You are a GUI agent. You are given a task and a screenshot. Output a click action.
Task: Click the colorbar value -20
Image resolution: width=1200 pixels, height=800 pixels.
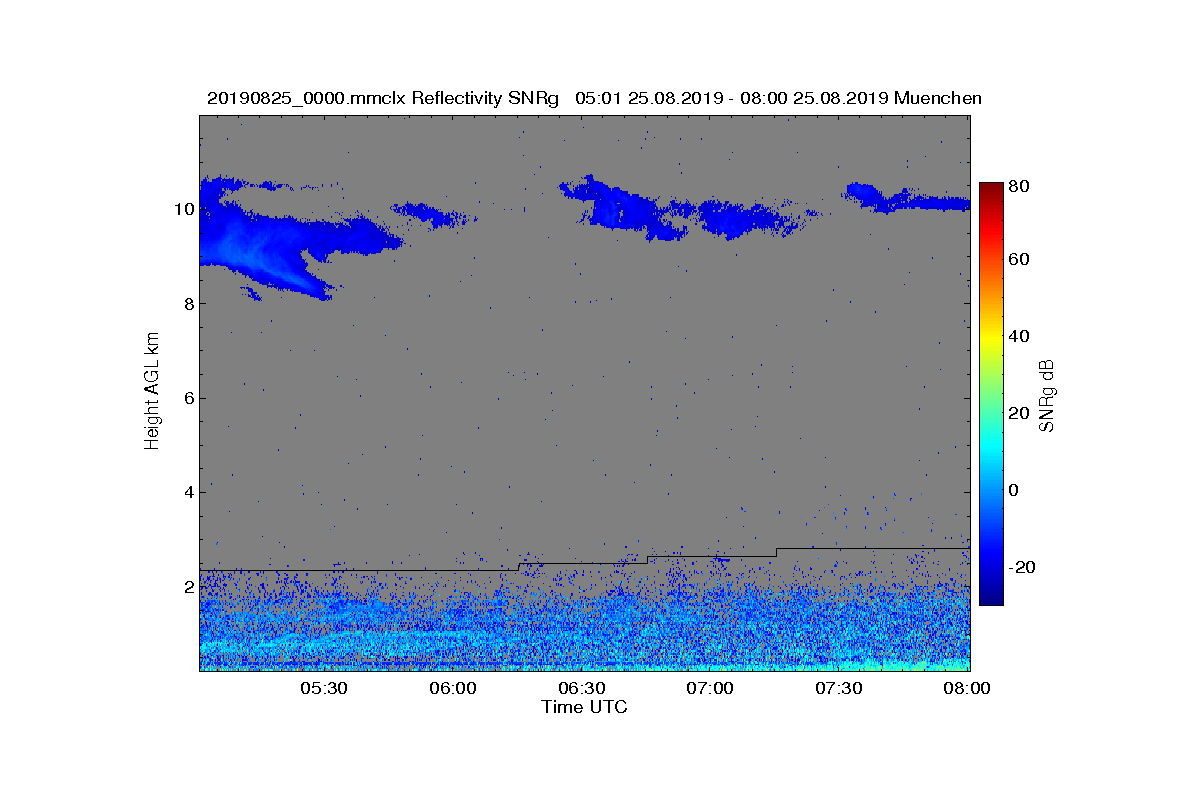[x=1024, y=567]
